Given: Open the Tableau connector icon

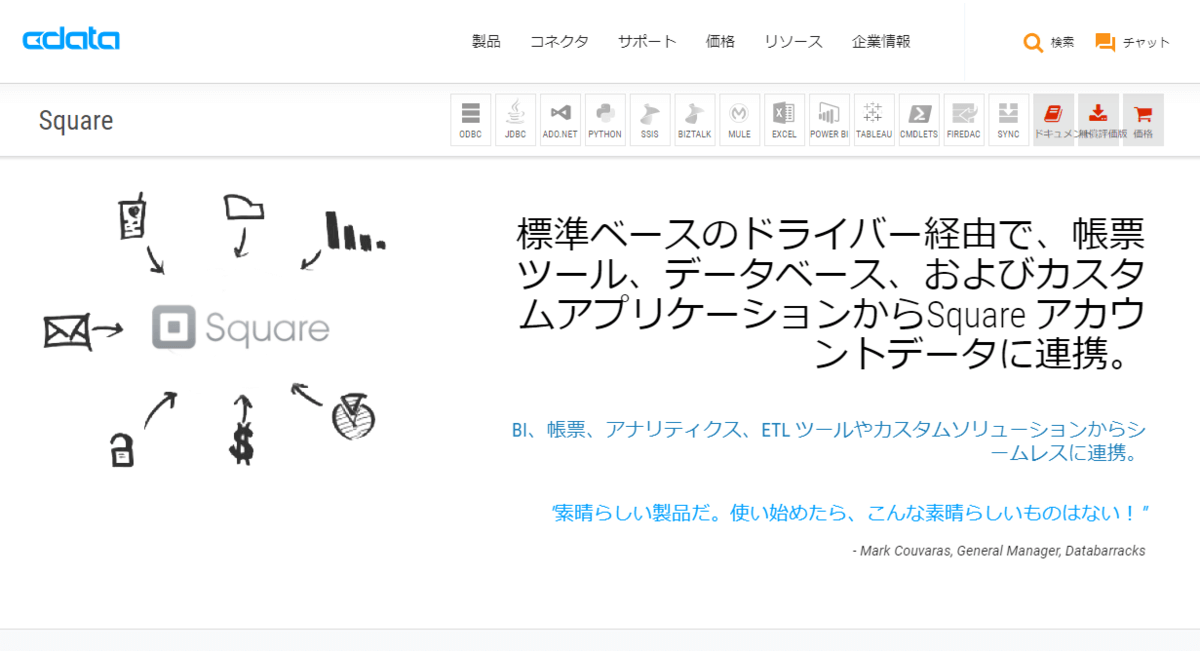Looking at the screenshot, I should coord(874,120).
